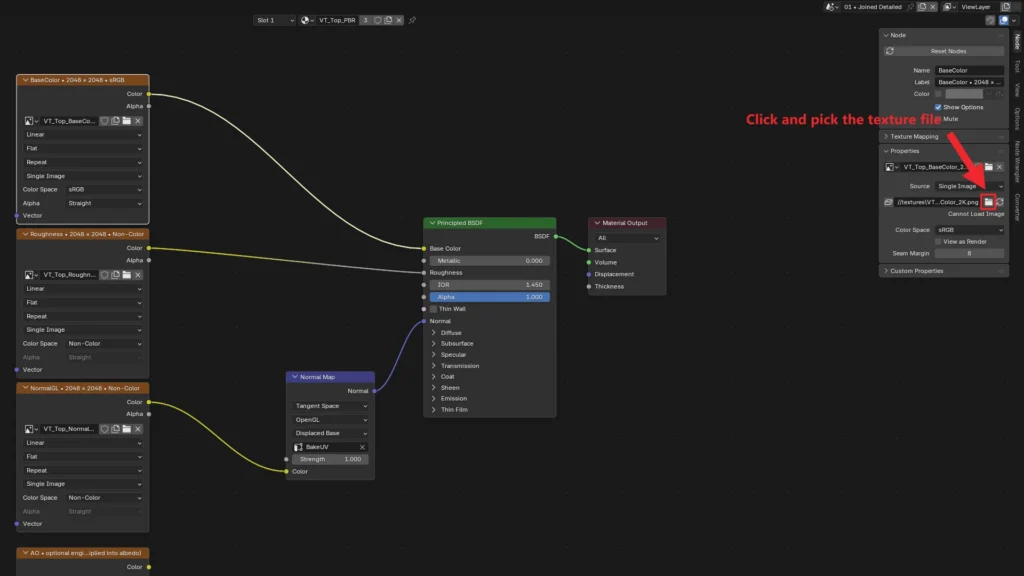This screenshot has height=576, width=1024.
Task: Switch to Tool sidebar tab
Action: (1017, 66)
